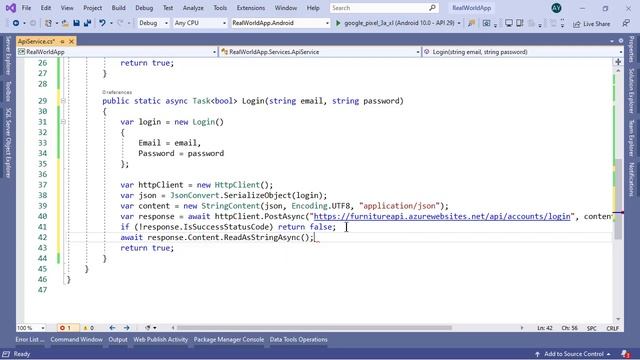This screenshot has height=360, width=640.
Task: Expand the Server Explorer side panel
Action: 8,56
